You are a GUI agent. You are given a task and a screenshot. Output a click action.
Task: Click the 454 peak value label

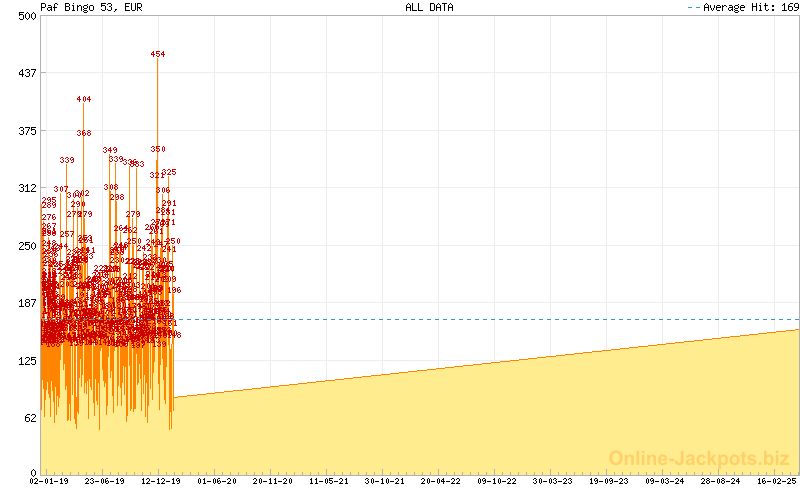coord(158,54)
